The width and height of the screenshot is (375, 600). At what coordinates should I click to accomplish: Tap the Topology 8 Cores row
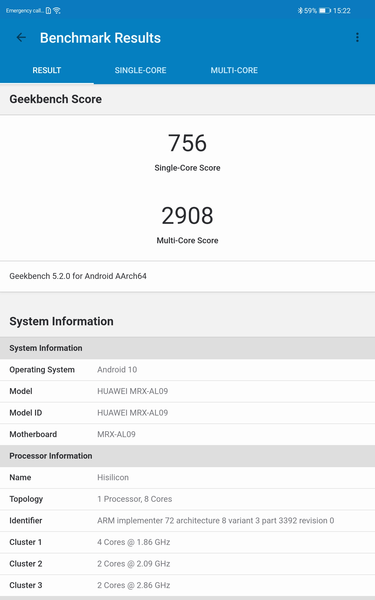(x=188, y=499)
